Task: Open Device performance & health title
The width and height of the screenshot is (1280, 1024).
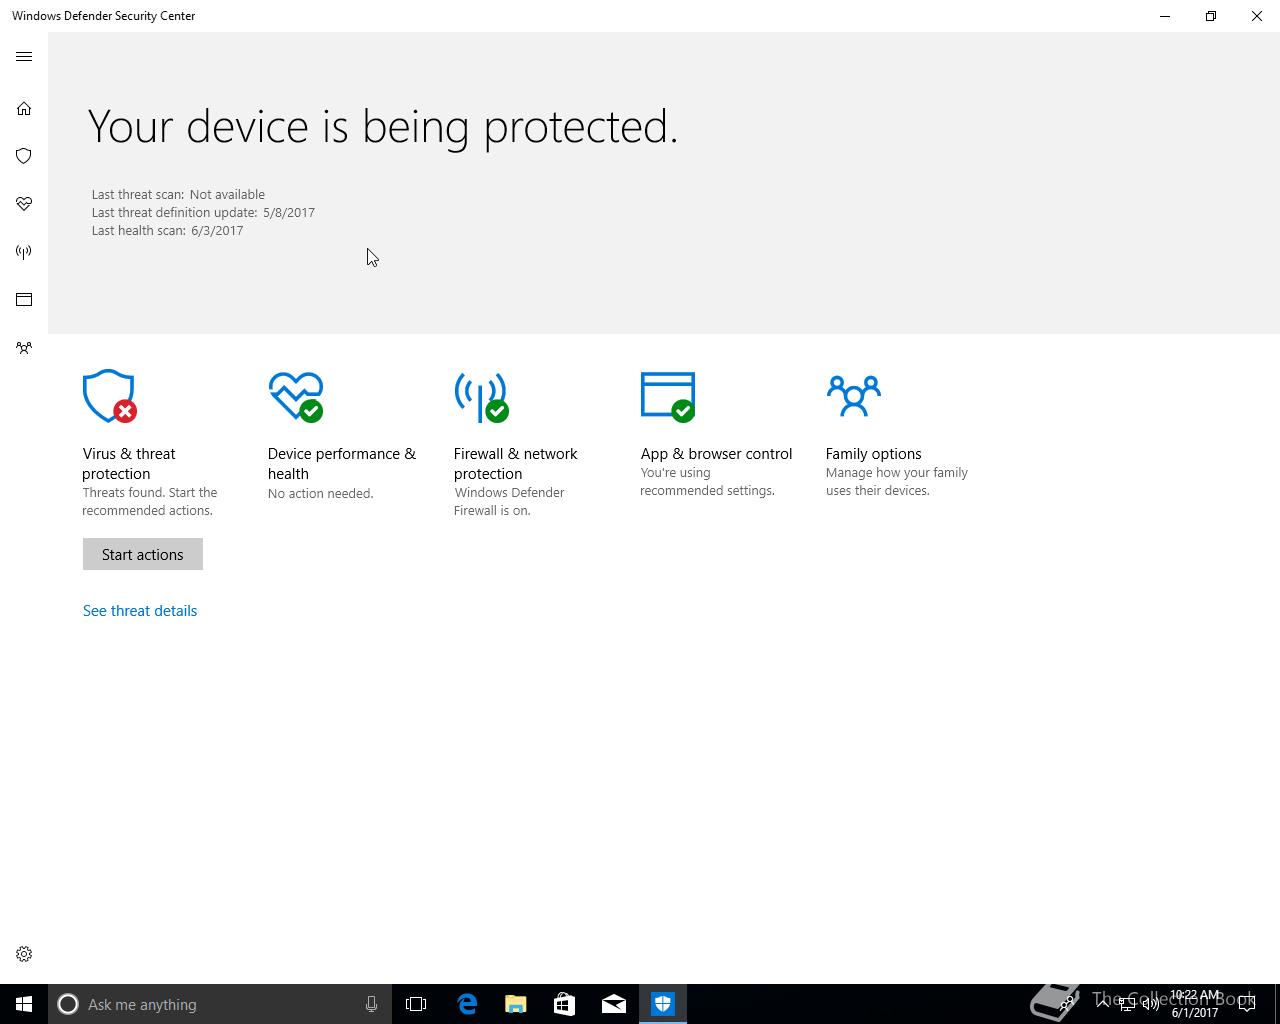Action: 342,464
